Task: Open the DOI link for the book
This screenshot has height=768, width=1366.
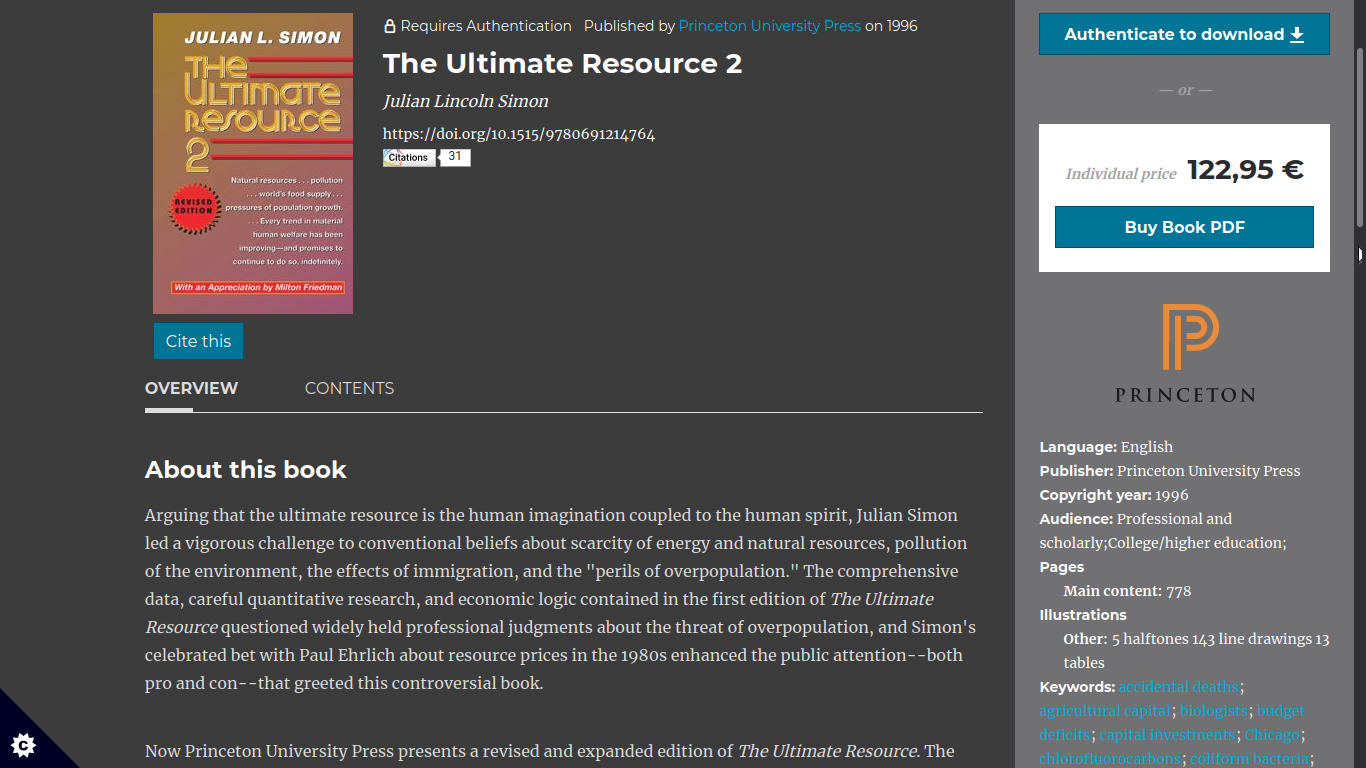Action: 519,134
